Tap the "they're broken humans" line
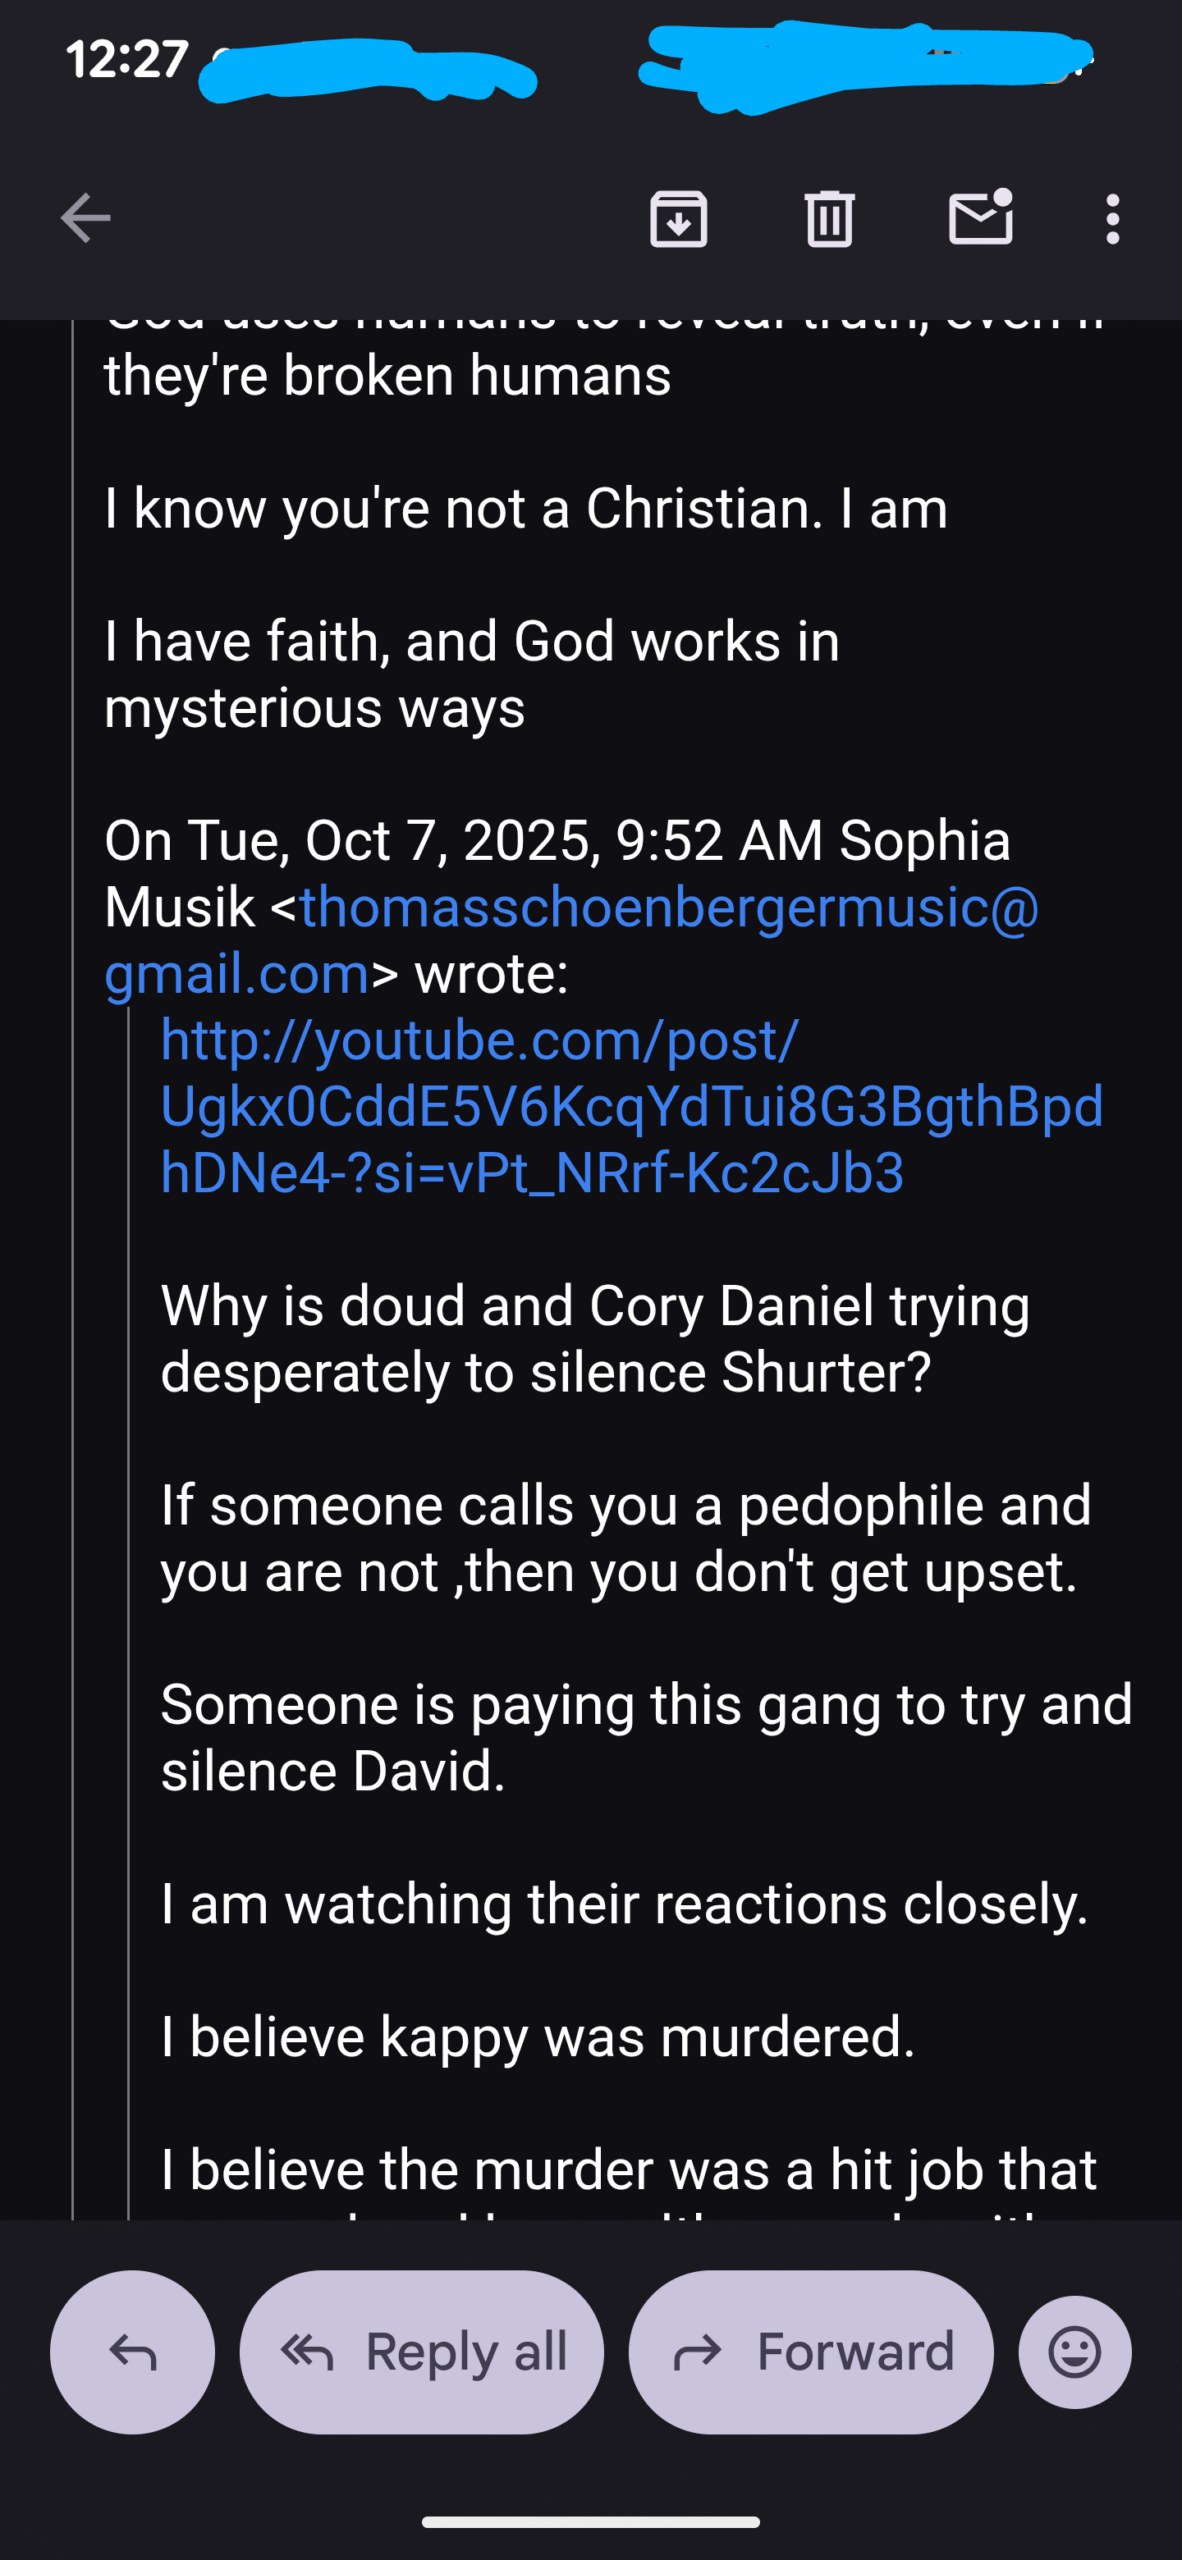The height and width of the screenshot is (2560, 1182). tap(388, 377)
